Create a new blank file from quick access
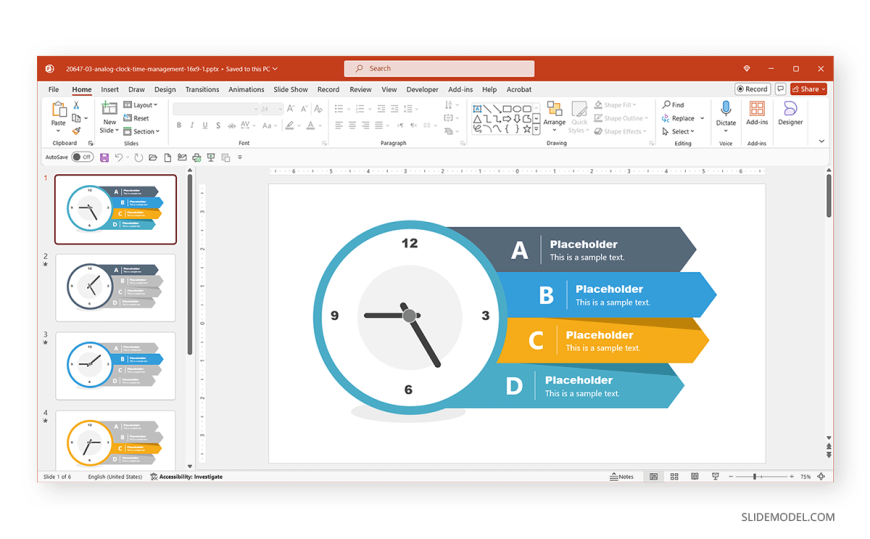This screenshot has width=870, height=539. tap(168, 158)
